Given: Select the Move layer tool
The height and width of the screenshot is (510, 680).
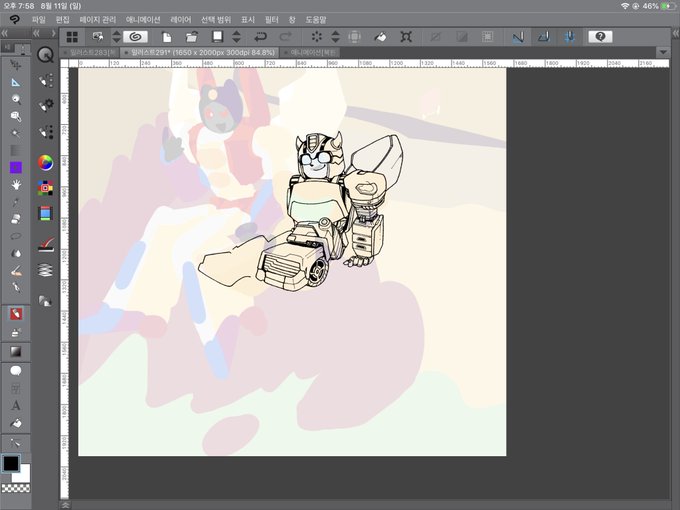Looking at the screenshot, I should pos(16,65).
